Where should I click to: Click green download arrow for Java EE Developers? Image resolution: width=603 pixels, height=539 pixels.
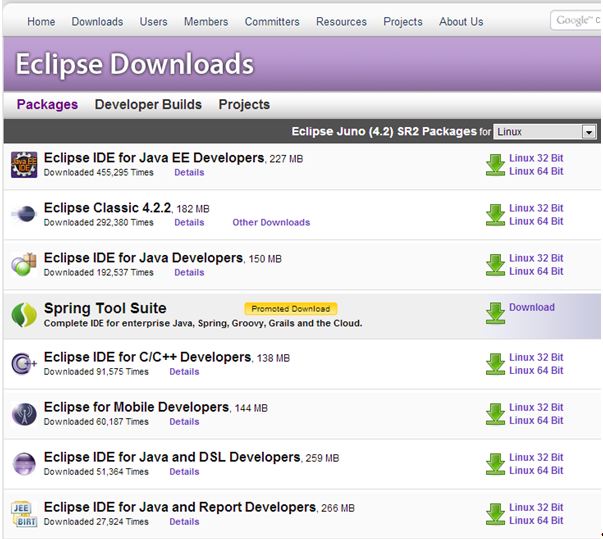[495, 165]
